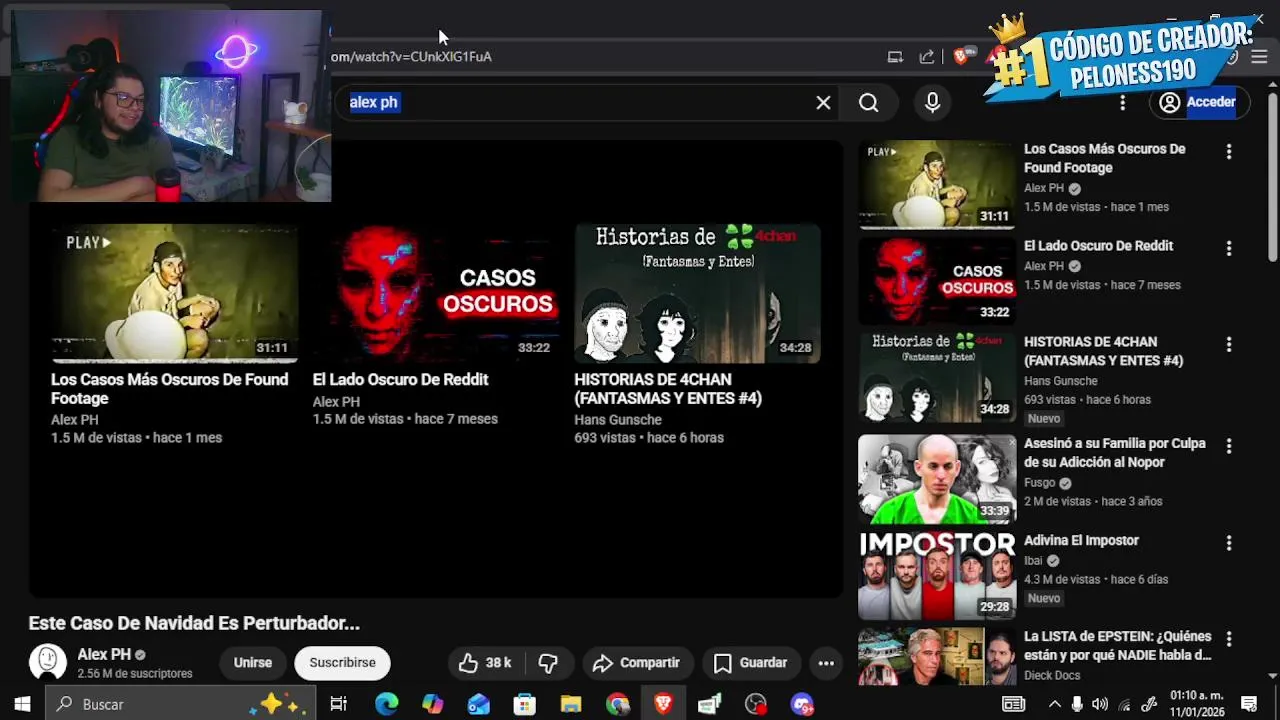Open File Explorer from the taskbar

(571, 704)
